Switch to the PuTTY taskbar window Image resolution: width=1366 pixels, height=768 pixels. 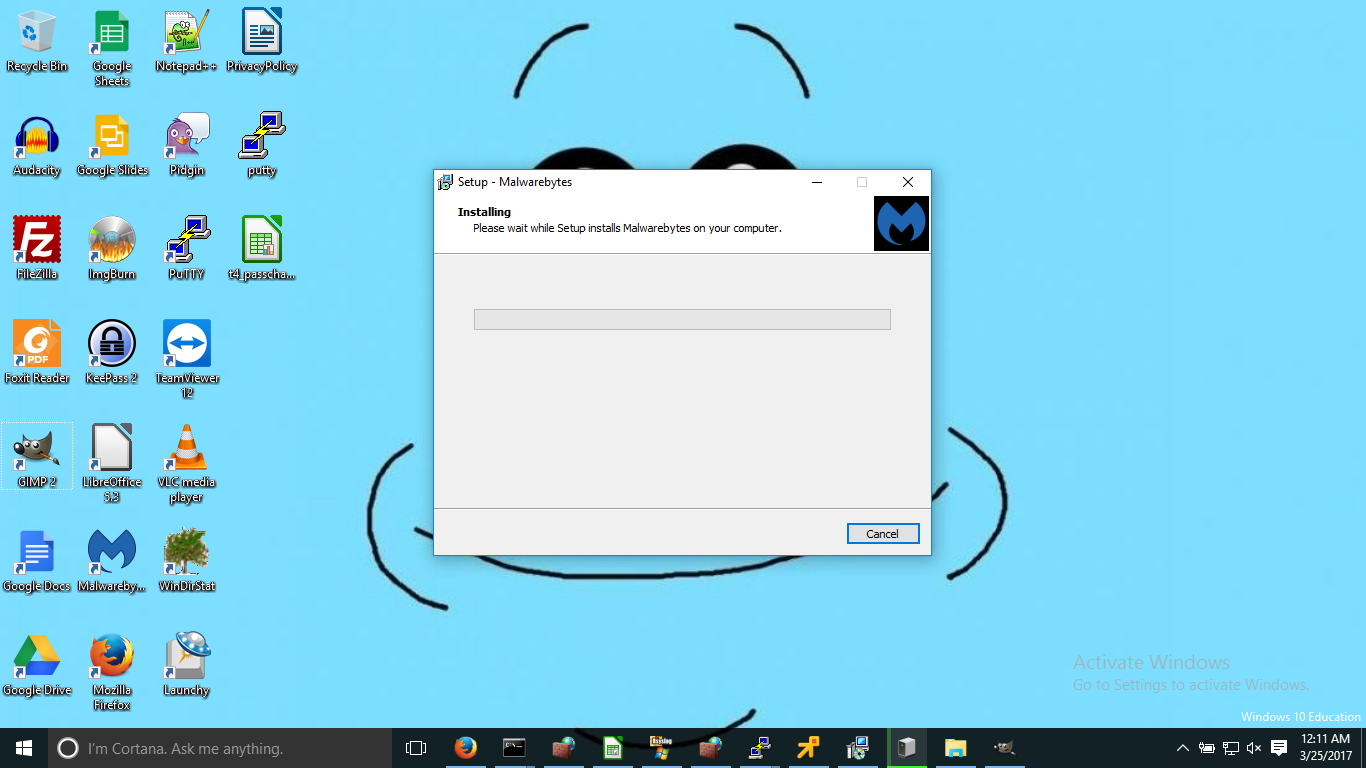click(x=759, y=748)
